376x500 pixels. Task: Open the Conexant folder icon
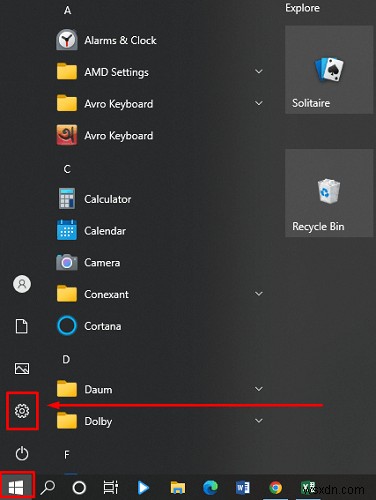click(67, 293)
